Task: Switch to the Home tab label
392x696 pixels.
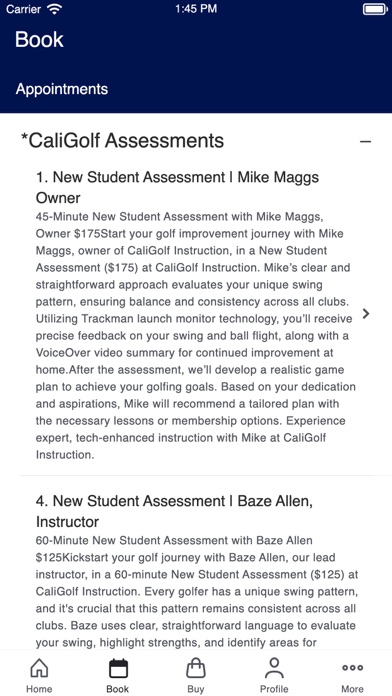Action: (x=39, y=689)
